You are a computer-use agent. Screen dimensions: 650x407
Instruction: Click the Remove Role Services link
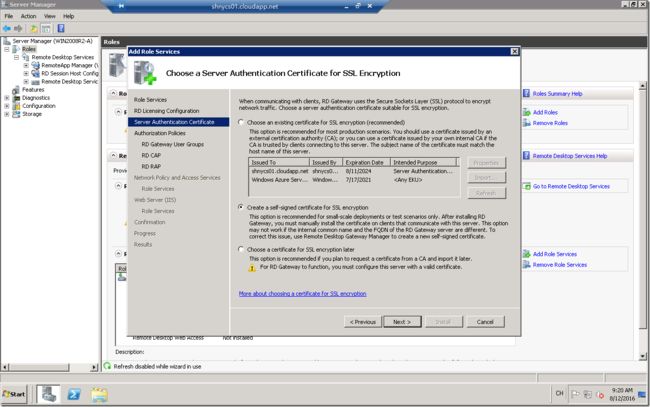(x=560, y=264)
